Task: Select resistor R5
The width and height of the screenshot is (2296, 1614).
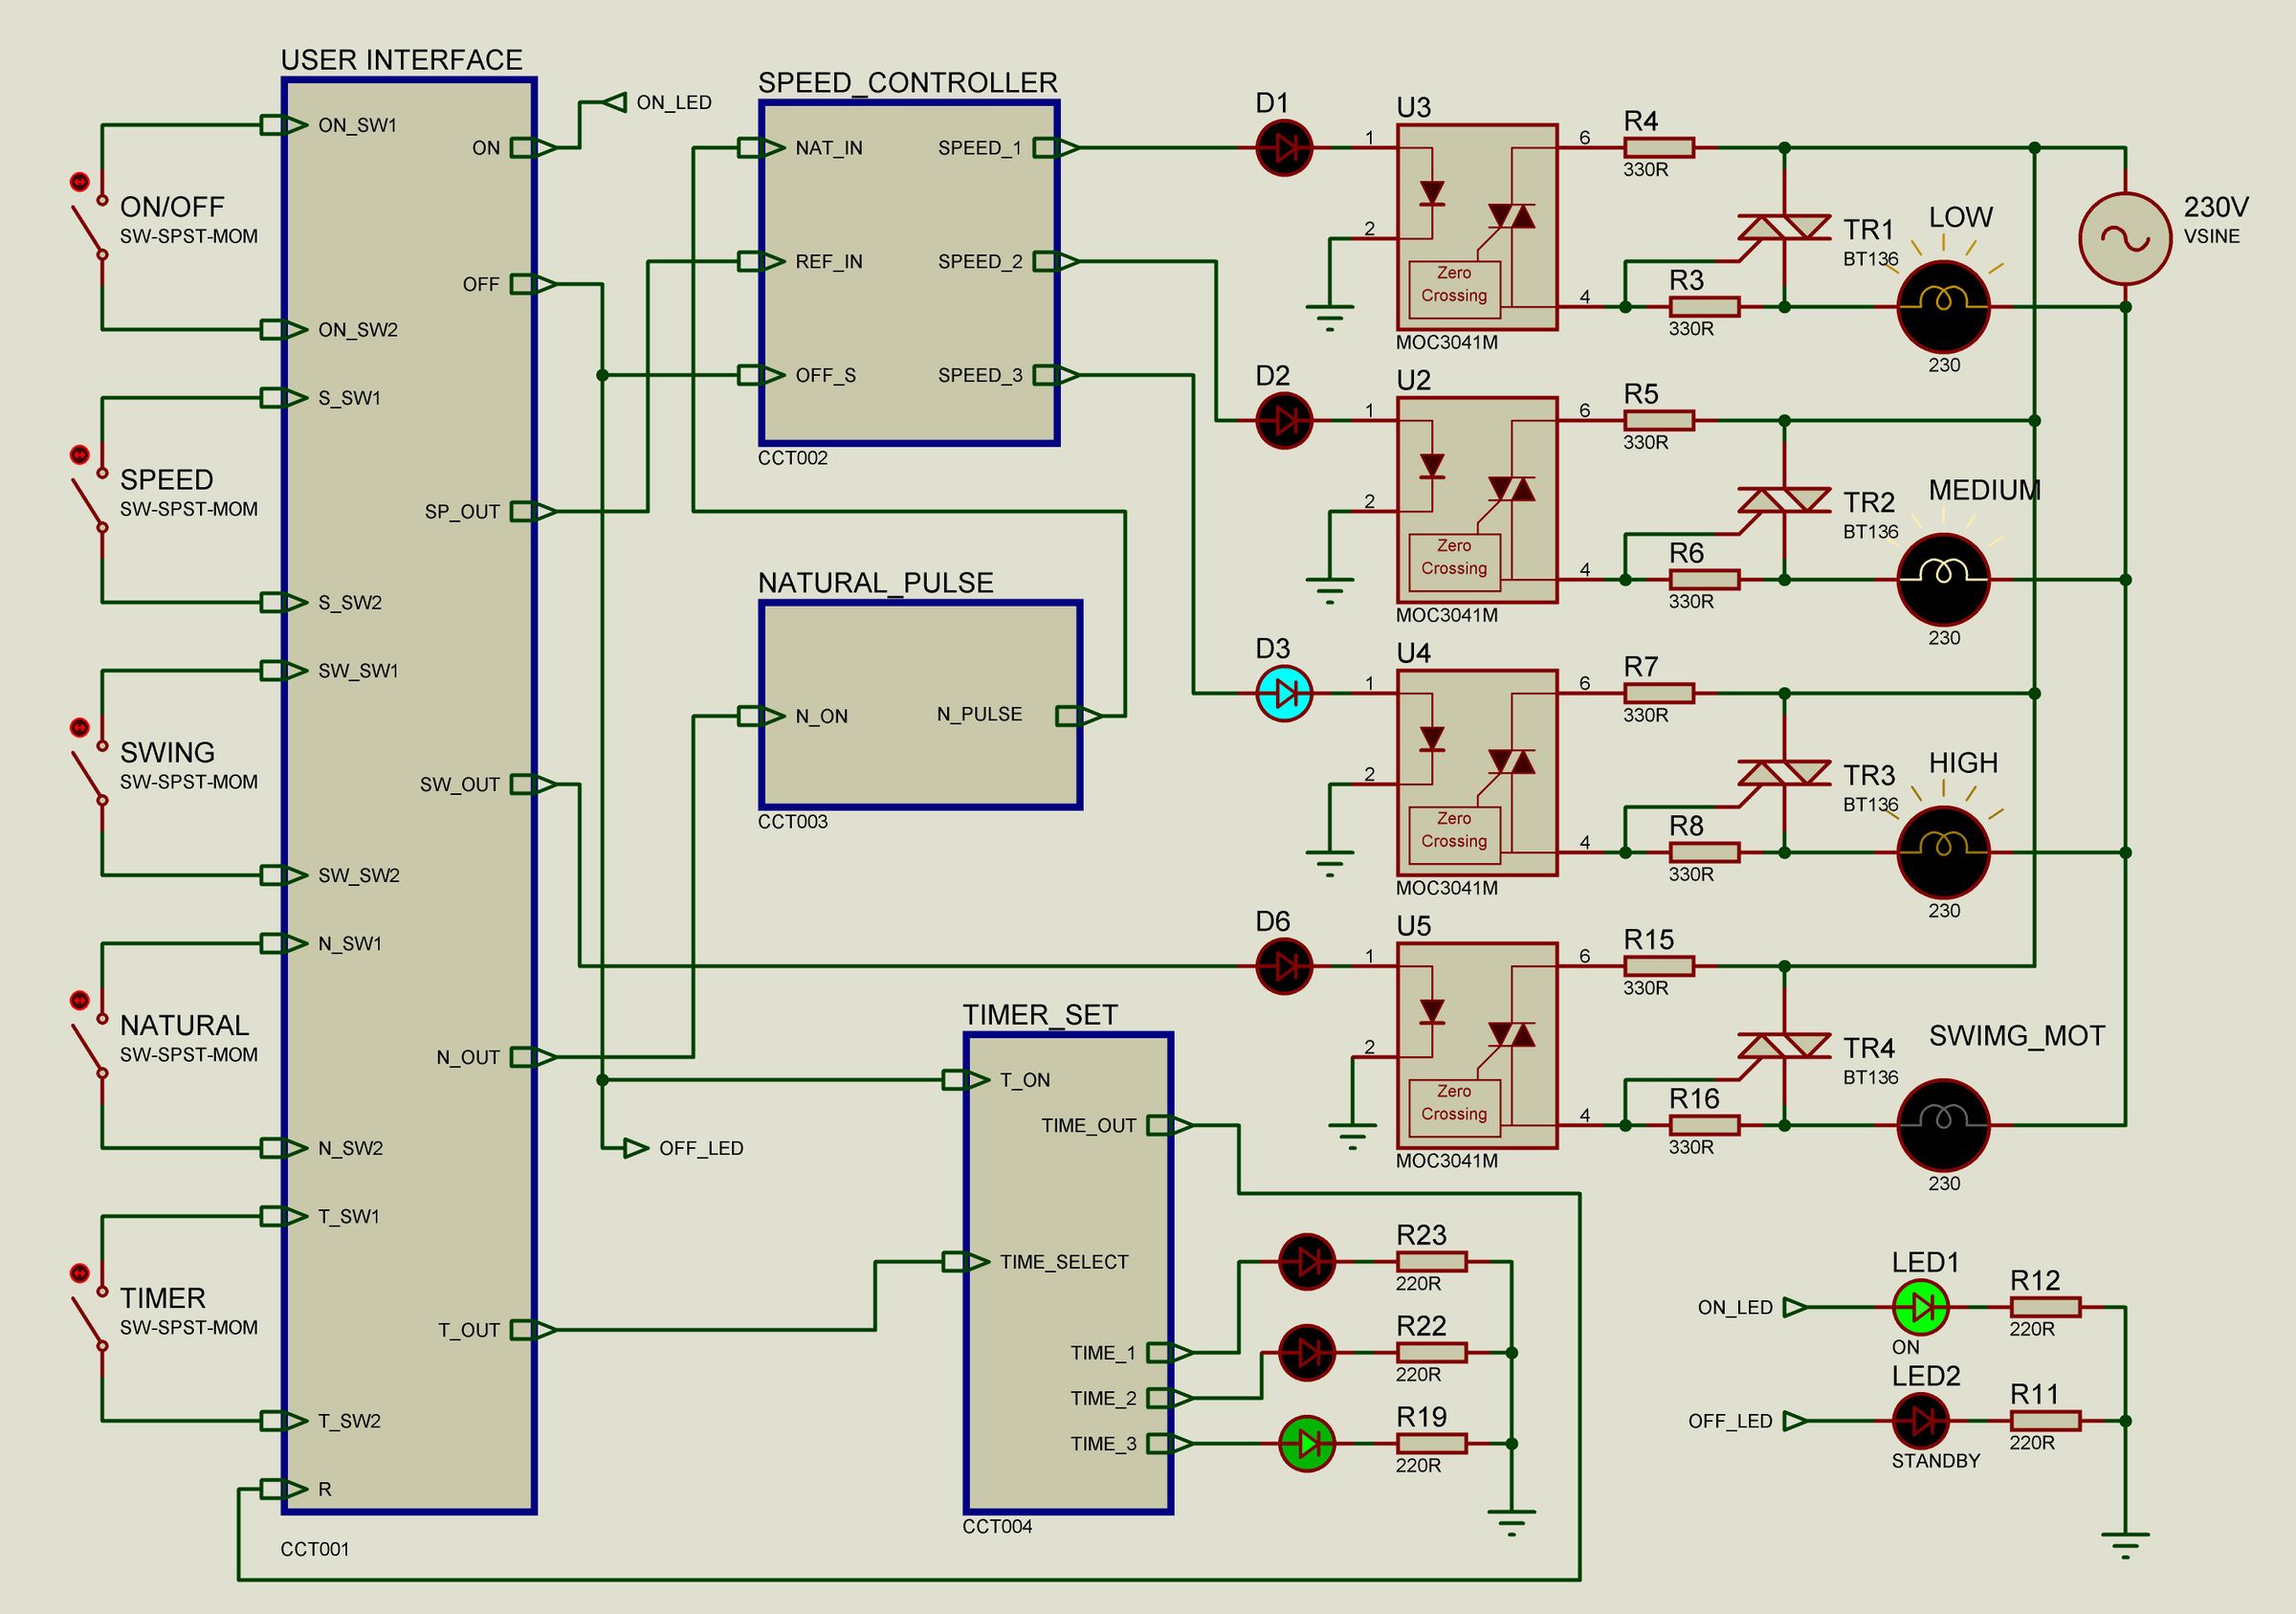Action: (x=1659, y=421)
